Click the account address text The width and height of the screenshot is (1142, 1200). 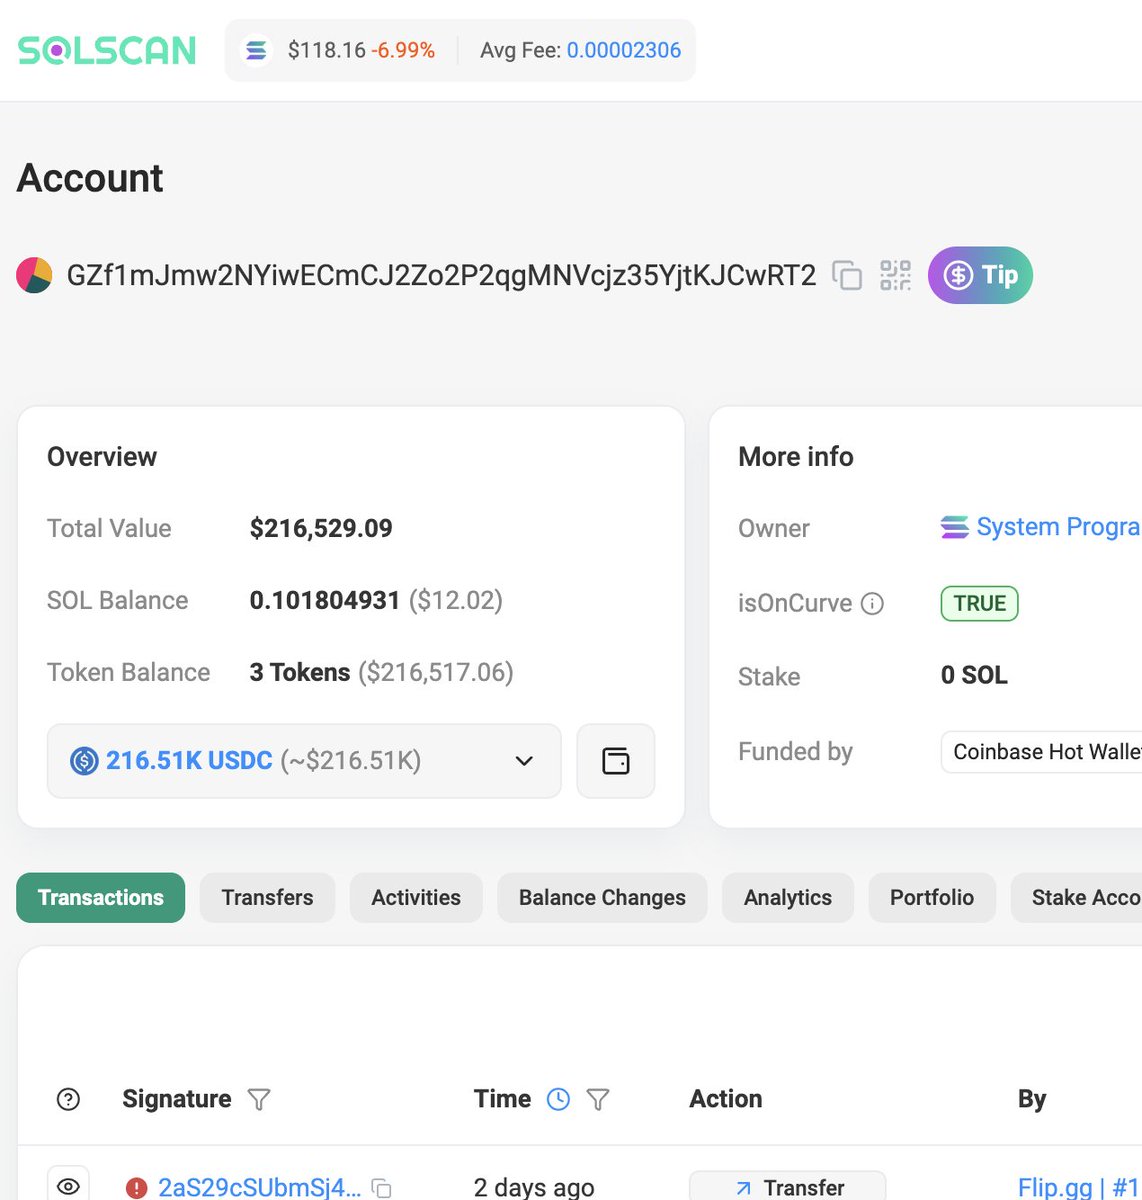click(441, 275)
